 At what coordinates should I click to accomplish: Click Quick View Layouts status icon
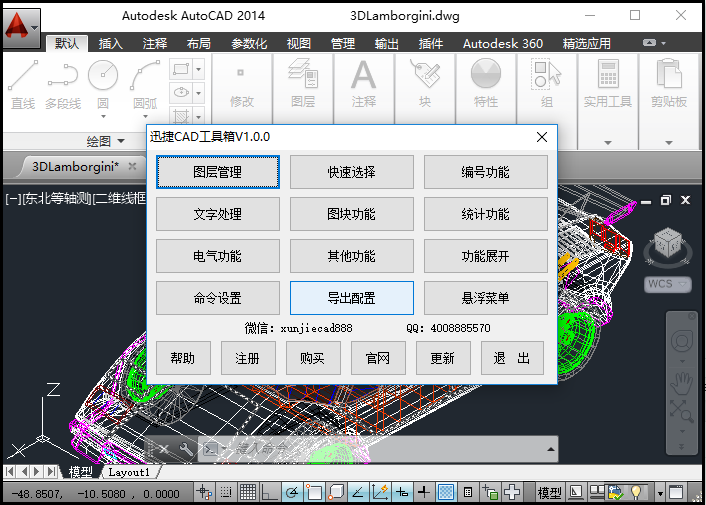click(x=597, y=492)
